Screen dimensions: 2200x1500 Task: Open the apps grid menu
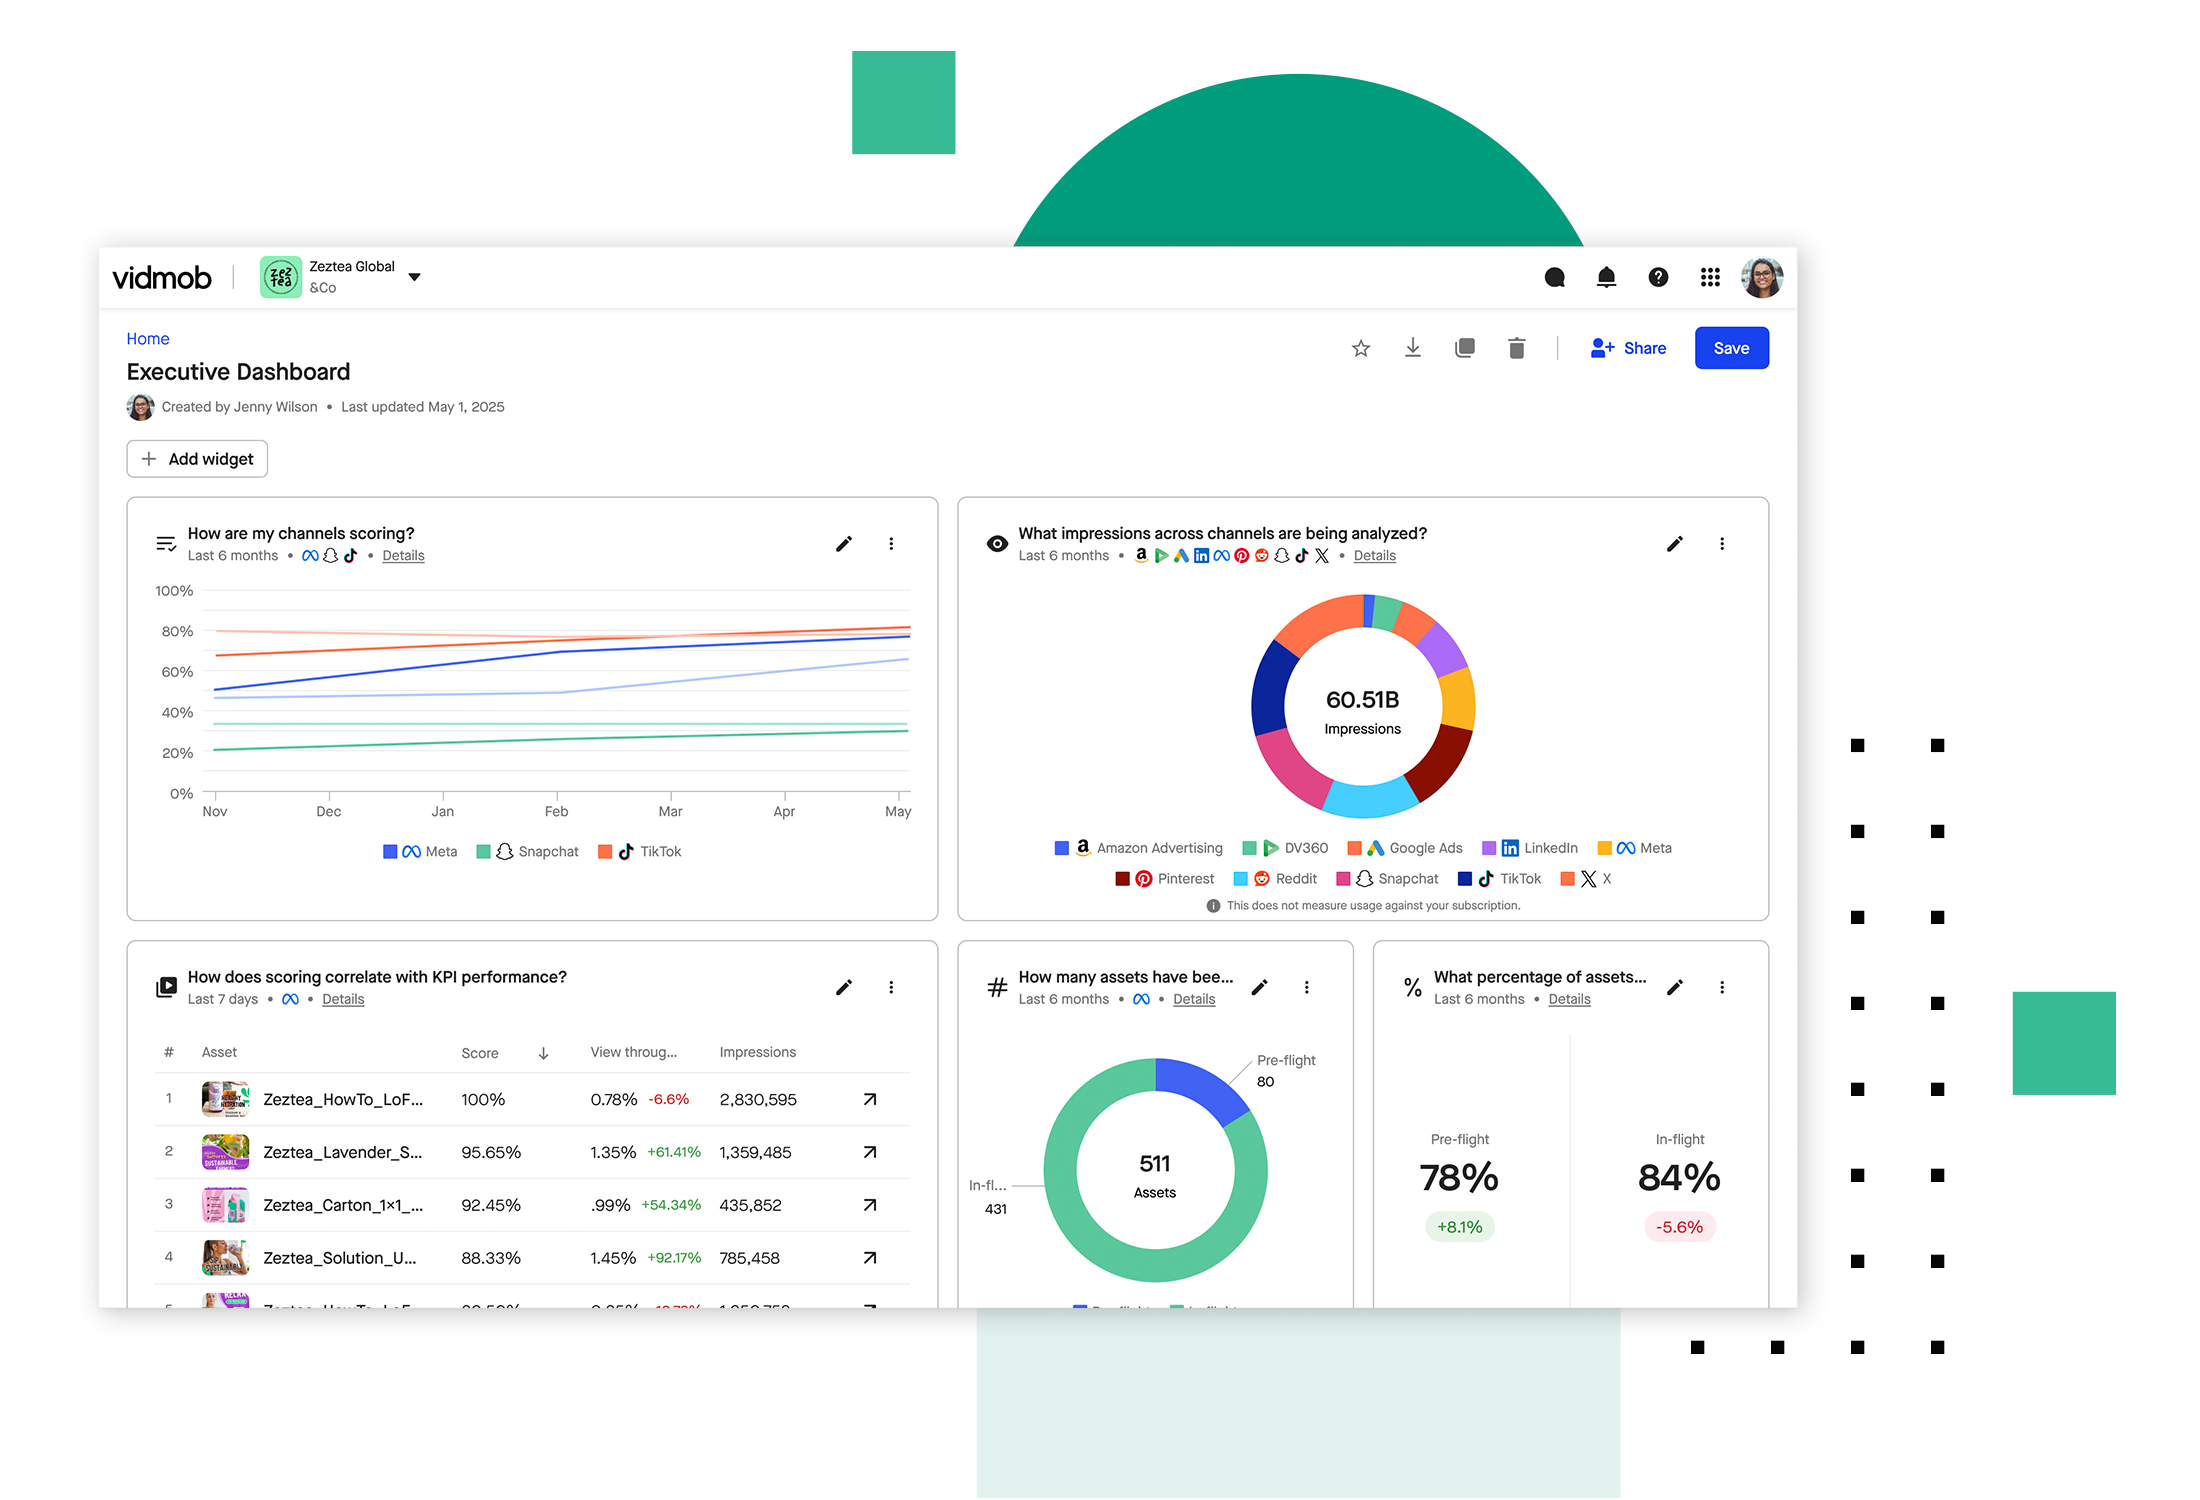[x=1710, y=277]
